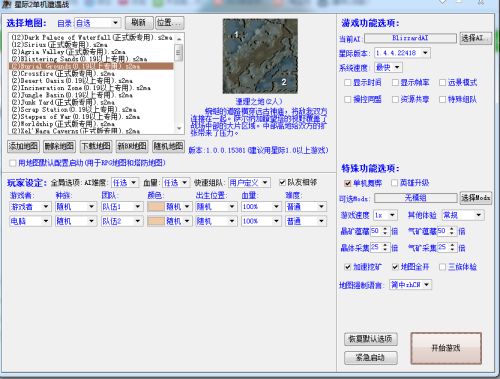This screenshot has height=379, width=500.
Task: Pick color swatch in 电脑 row
Action: (156, 221)
